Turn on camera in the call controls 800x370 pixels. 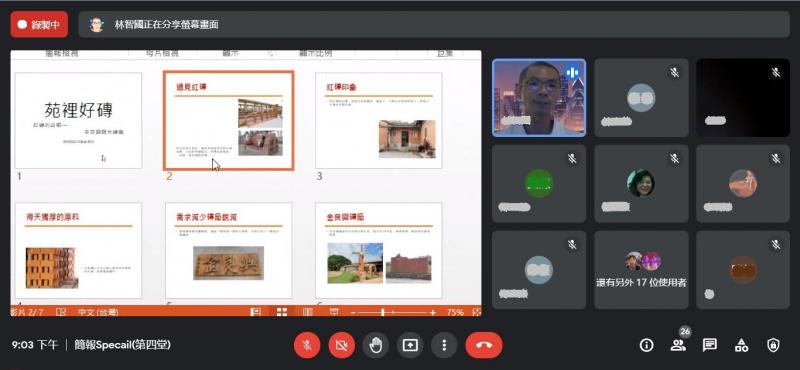coord(341,346)
